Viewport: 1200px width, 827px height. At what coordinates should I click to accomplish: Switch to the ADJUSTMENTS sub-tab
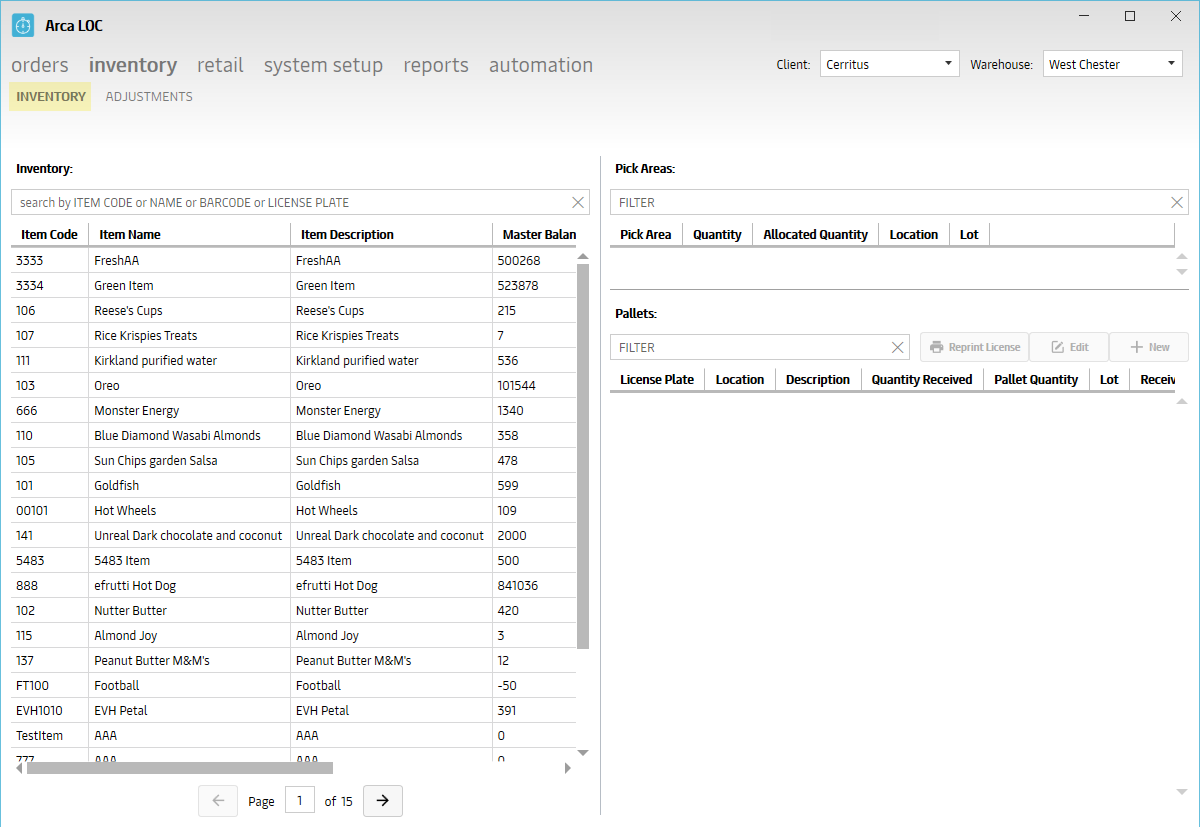point(149,97)
